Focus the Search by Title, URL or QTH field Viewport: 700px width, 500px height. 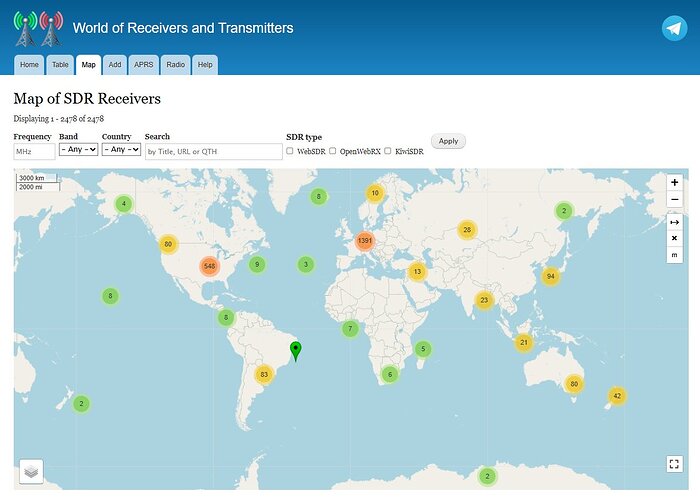214,151
